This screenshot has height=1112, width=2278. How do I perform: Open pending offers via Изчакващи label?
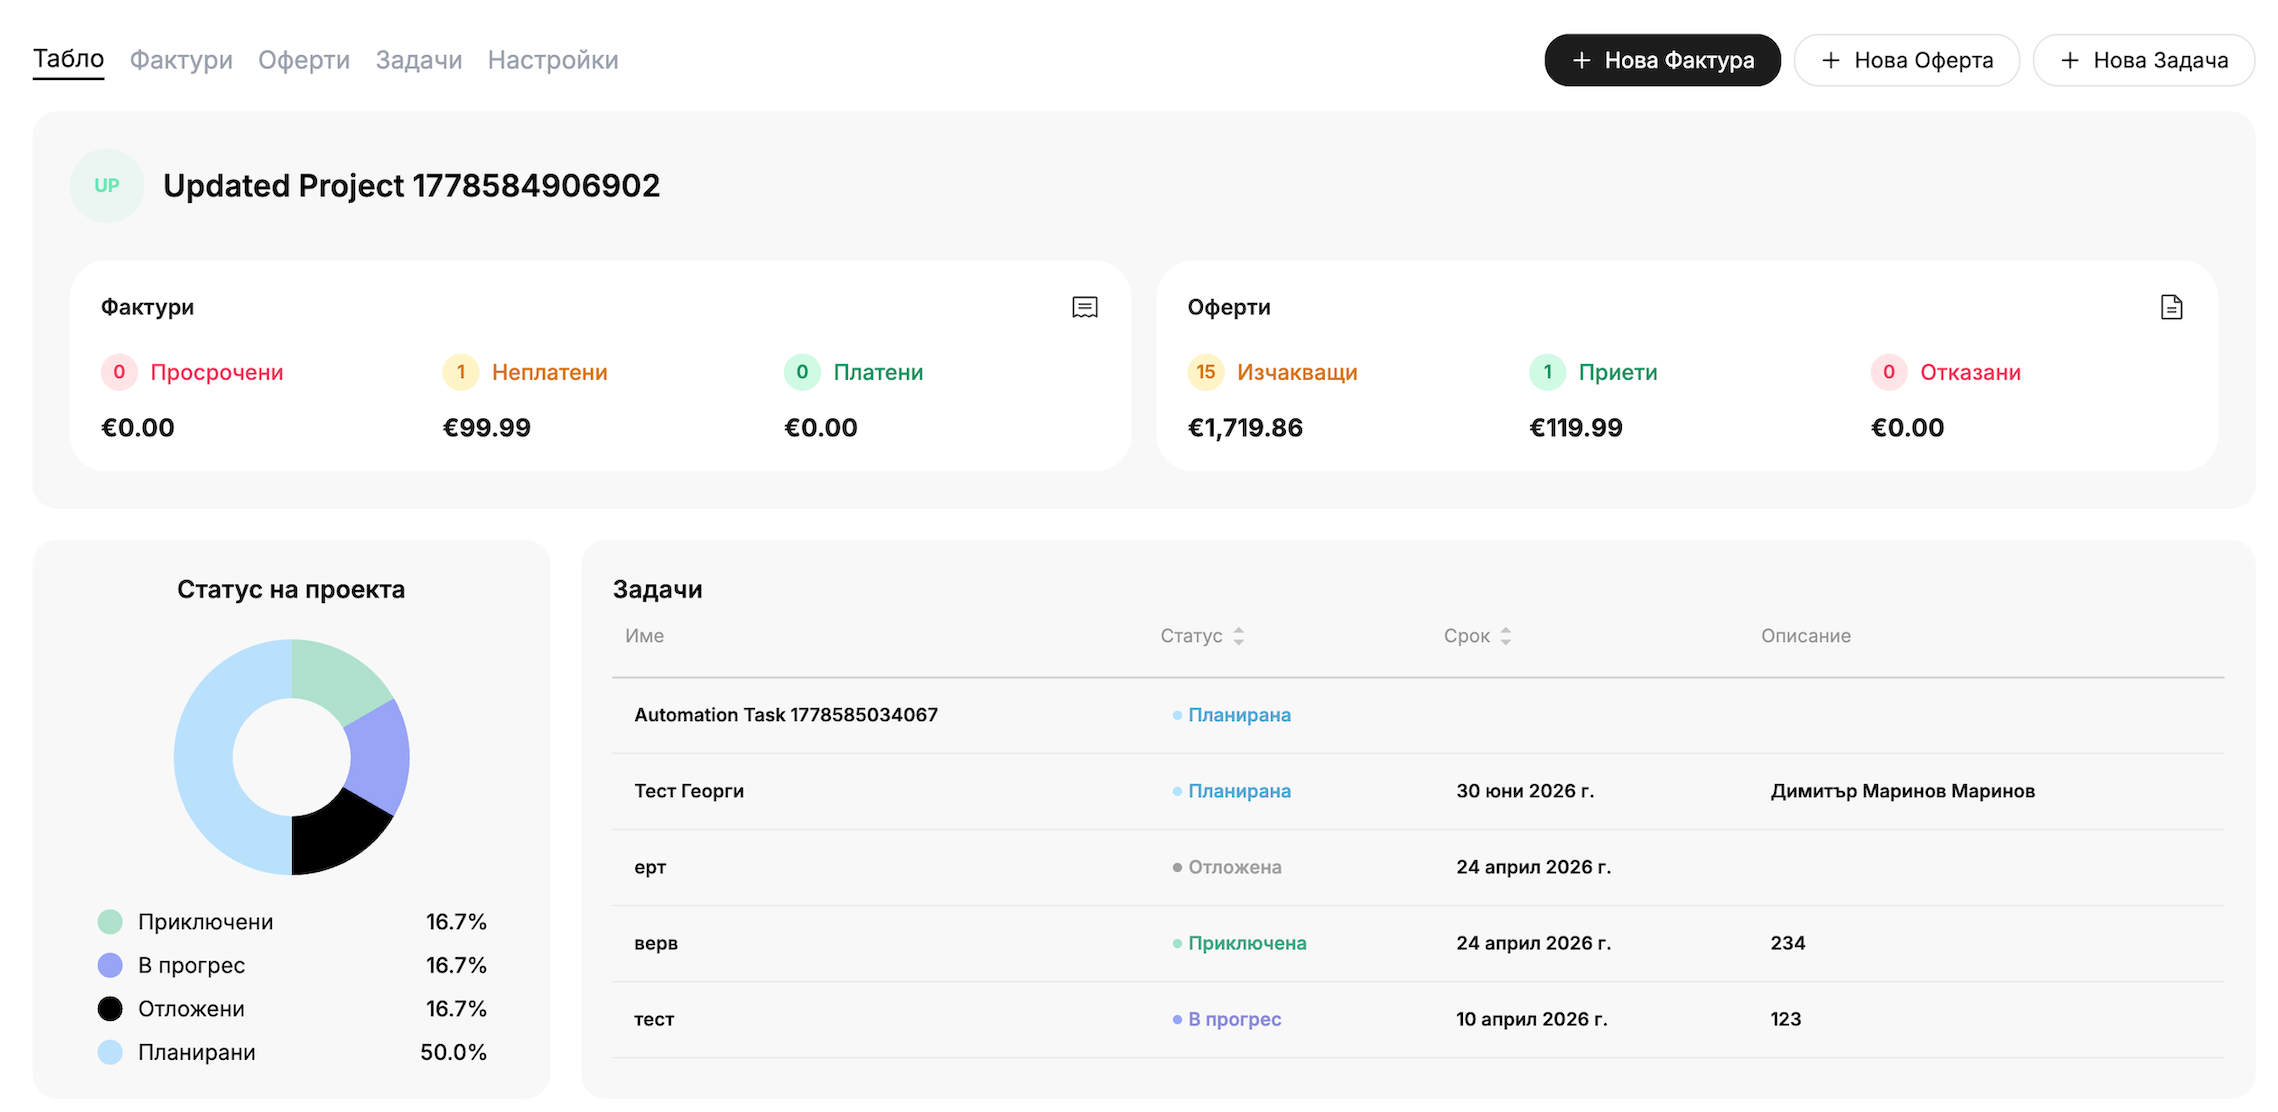pos(1297,372)
